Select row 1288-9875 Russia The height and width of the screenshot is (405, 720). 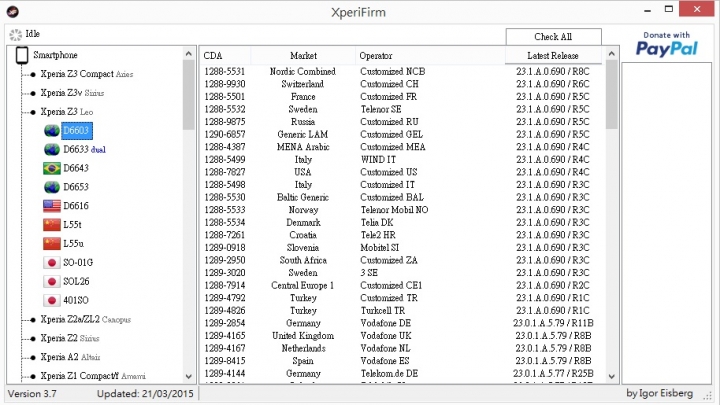point(402,122)
